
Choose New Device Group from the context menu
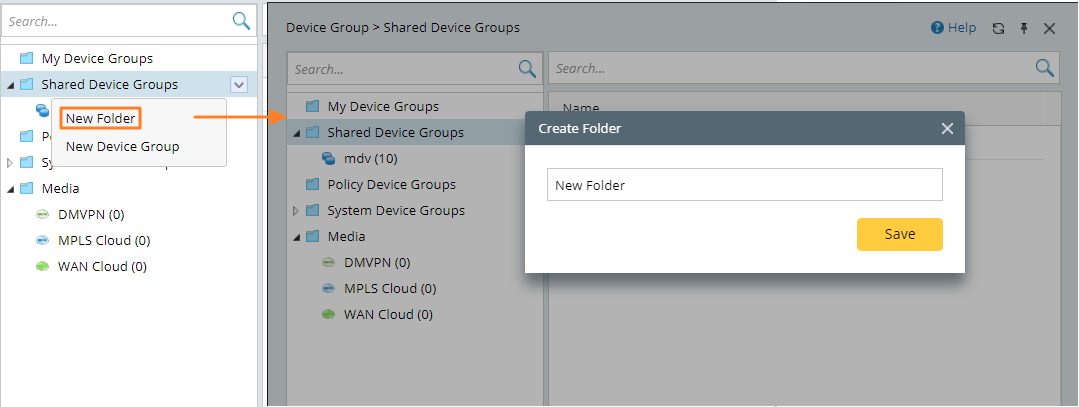pos(122,146)
